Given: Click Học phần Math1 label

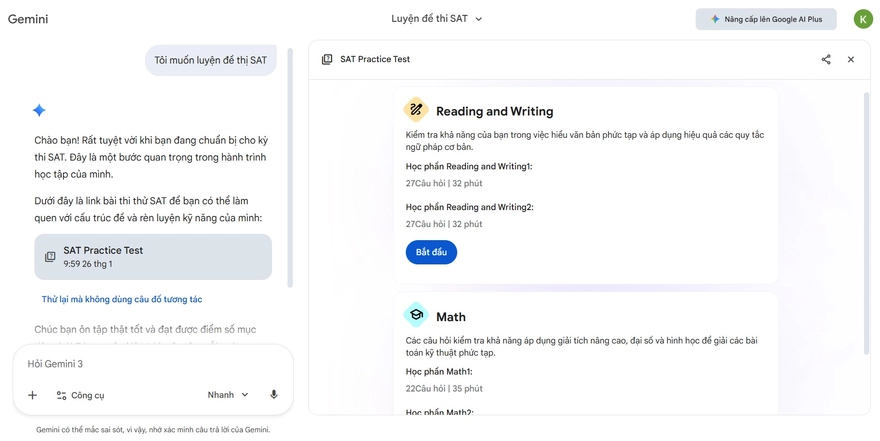Looking at the screenshot, I should pyautogui.click(x=439, y=372).
